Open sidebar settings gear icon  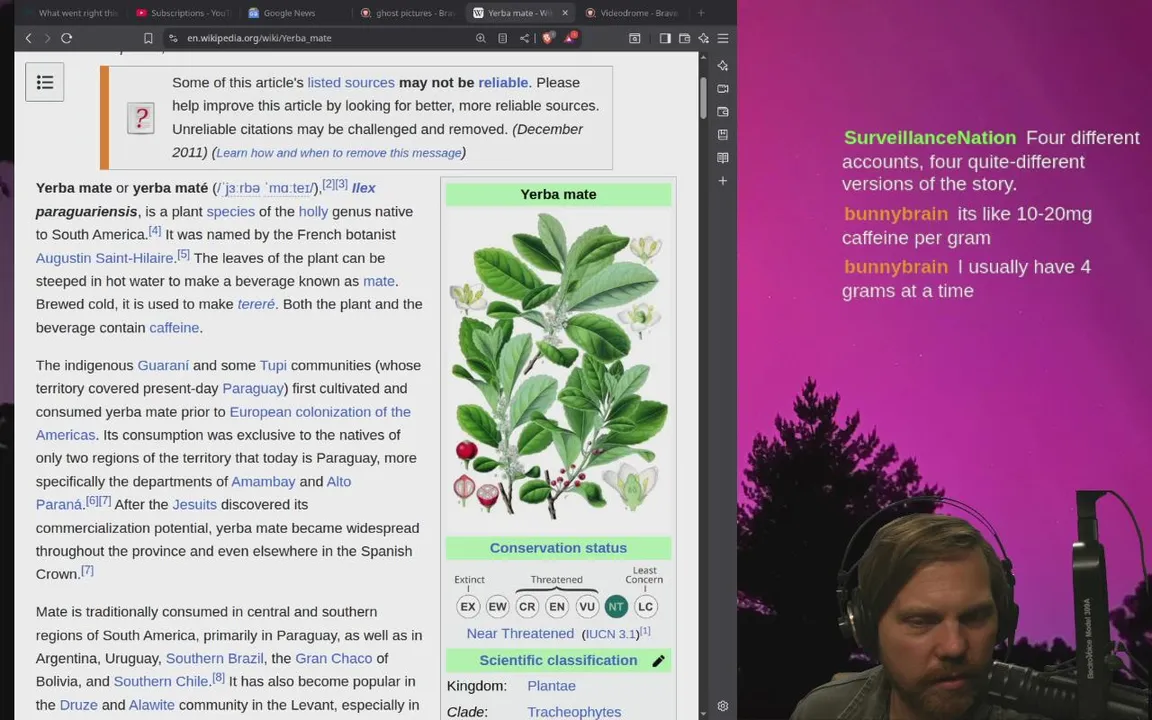723,705
